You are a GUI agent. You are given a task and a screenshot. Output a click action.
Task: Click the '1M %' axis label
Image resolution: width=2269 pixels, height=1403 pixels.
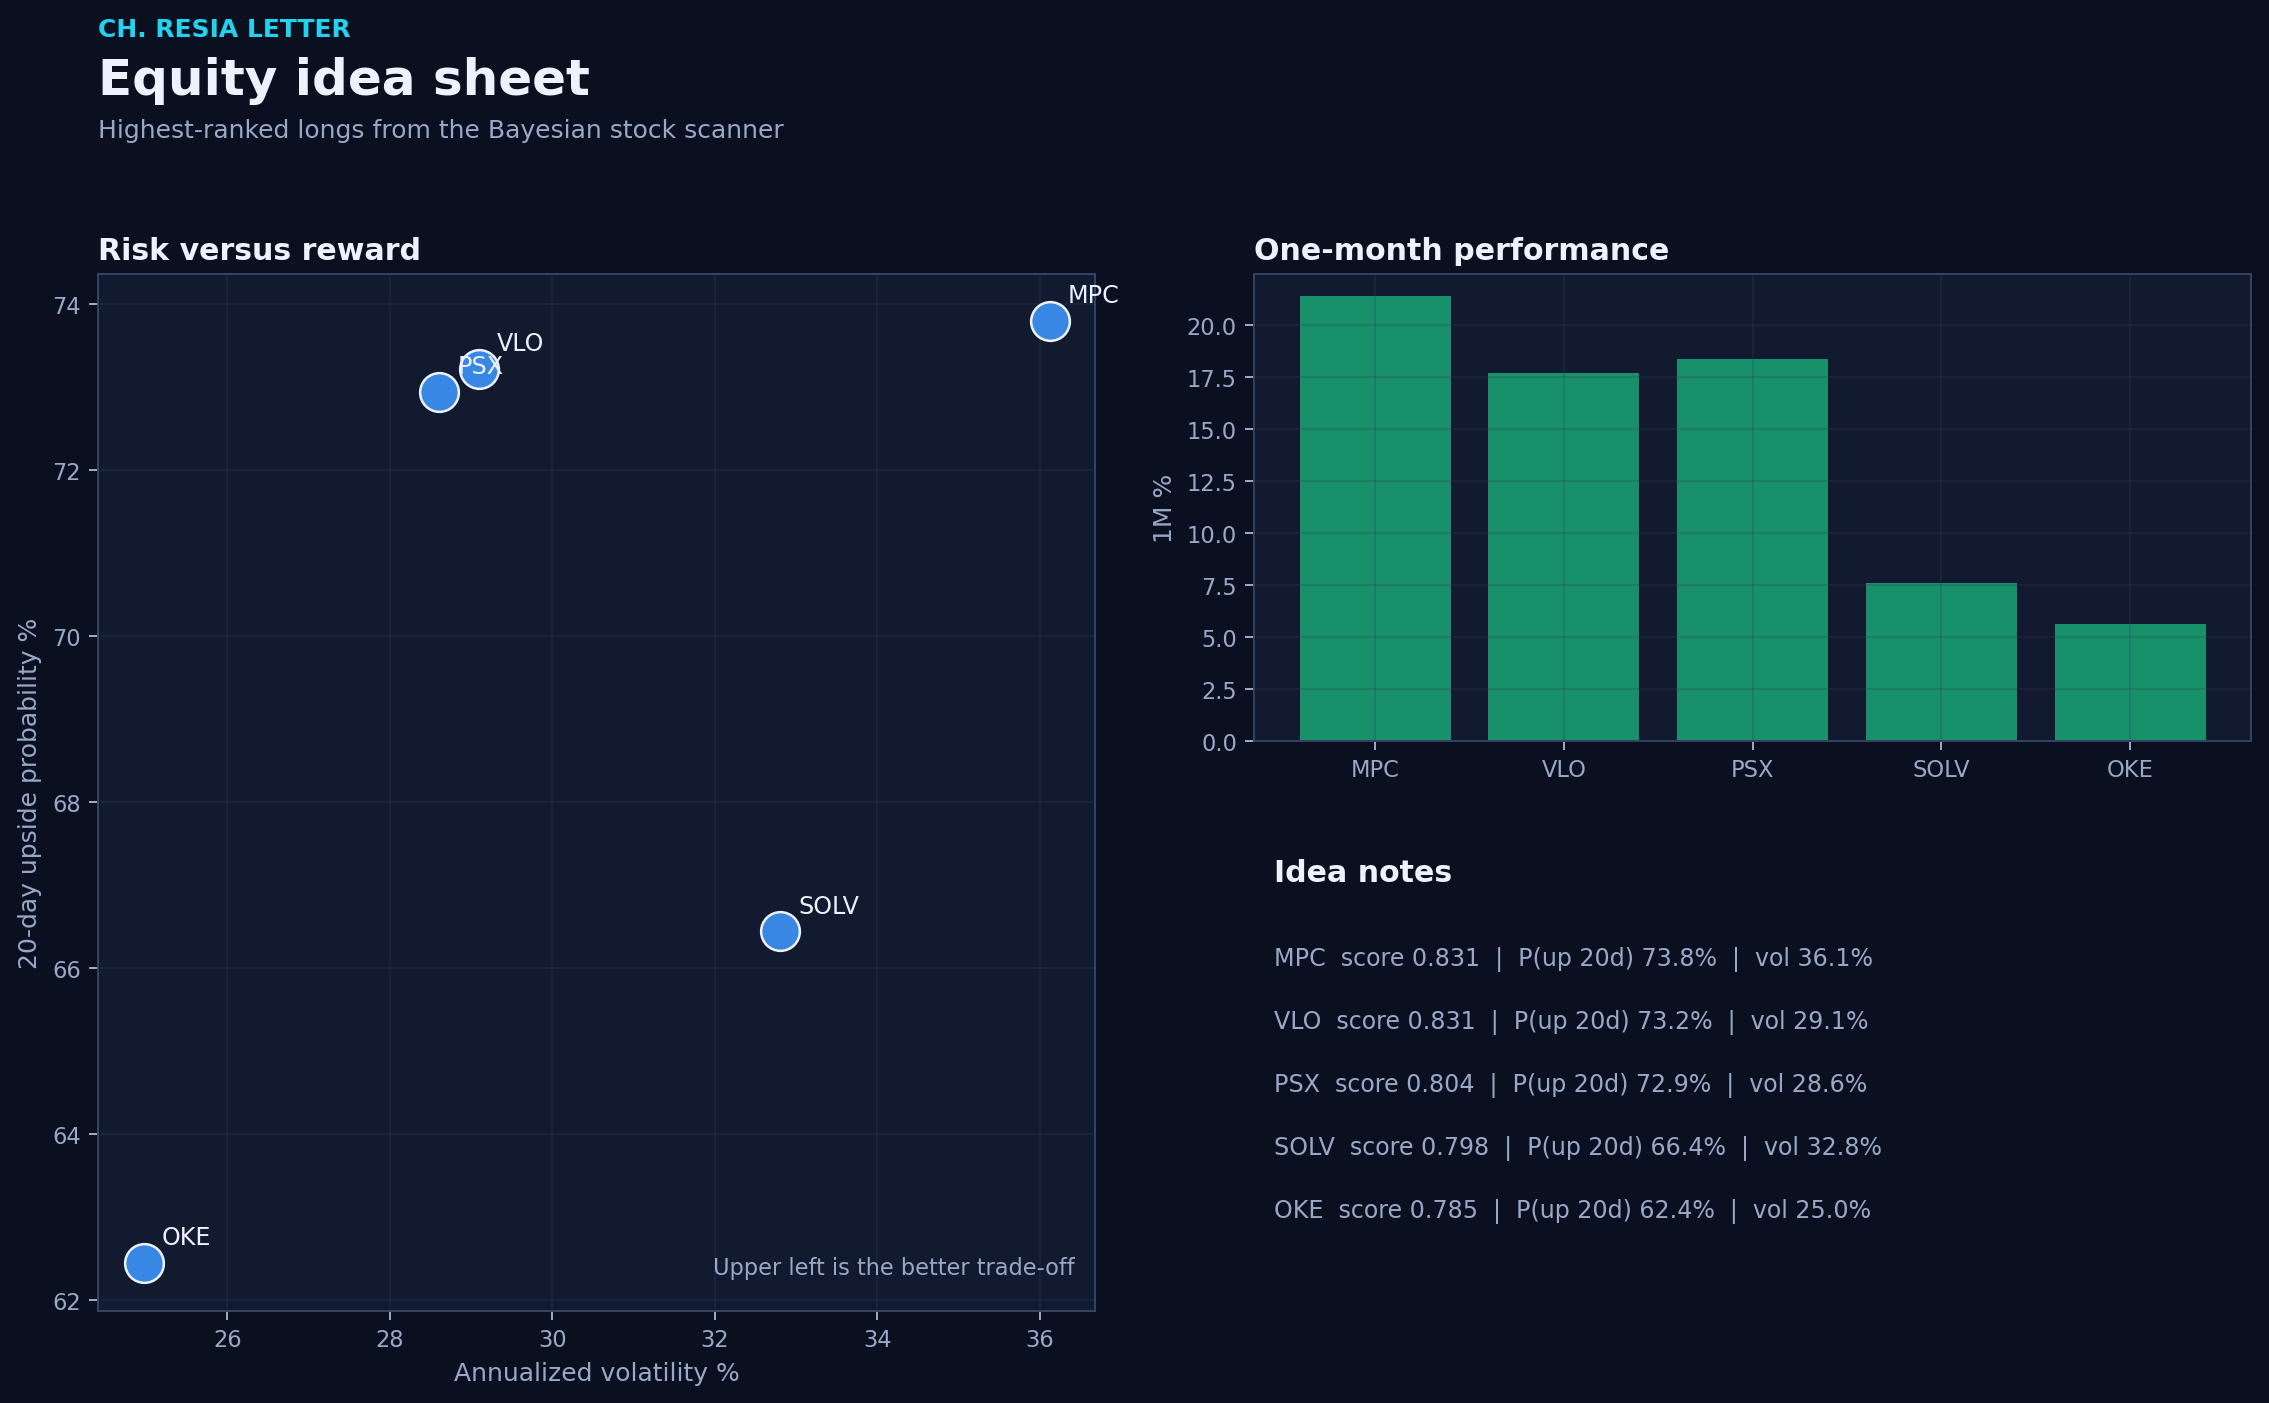pyautogui.click(x=1162, y=509)
